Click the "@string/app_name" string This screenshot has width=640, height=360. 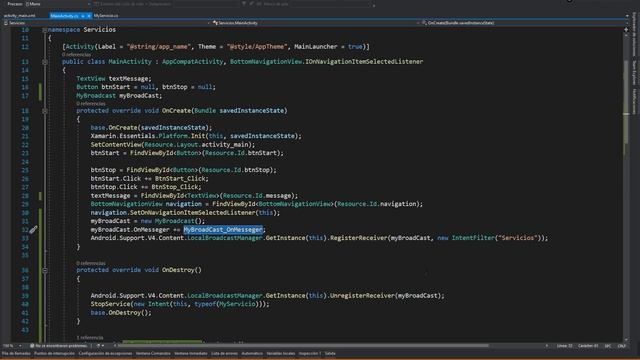coord(159,47)
